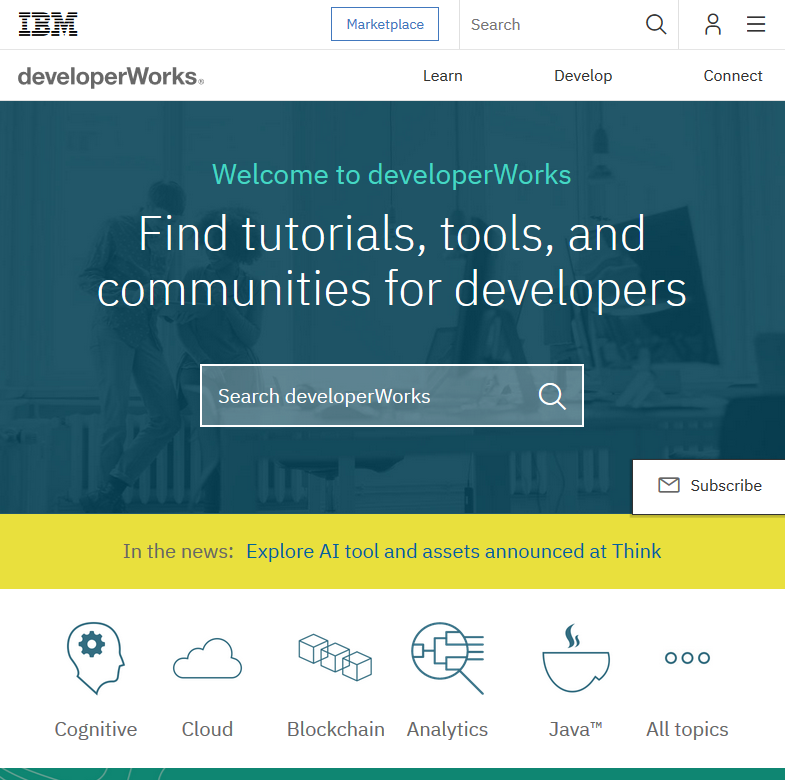The image size is (785, 780).
Task: Select the Blockchain cubes icon
Action: pos(335,657)
